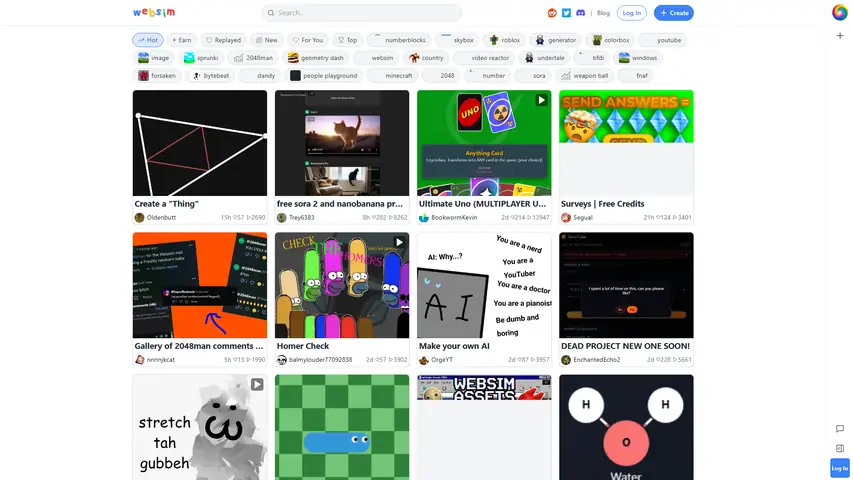
Task: Choose the number tag chip
Action: pos(487,76)
